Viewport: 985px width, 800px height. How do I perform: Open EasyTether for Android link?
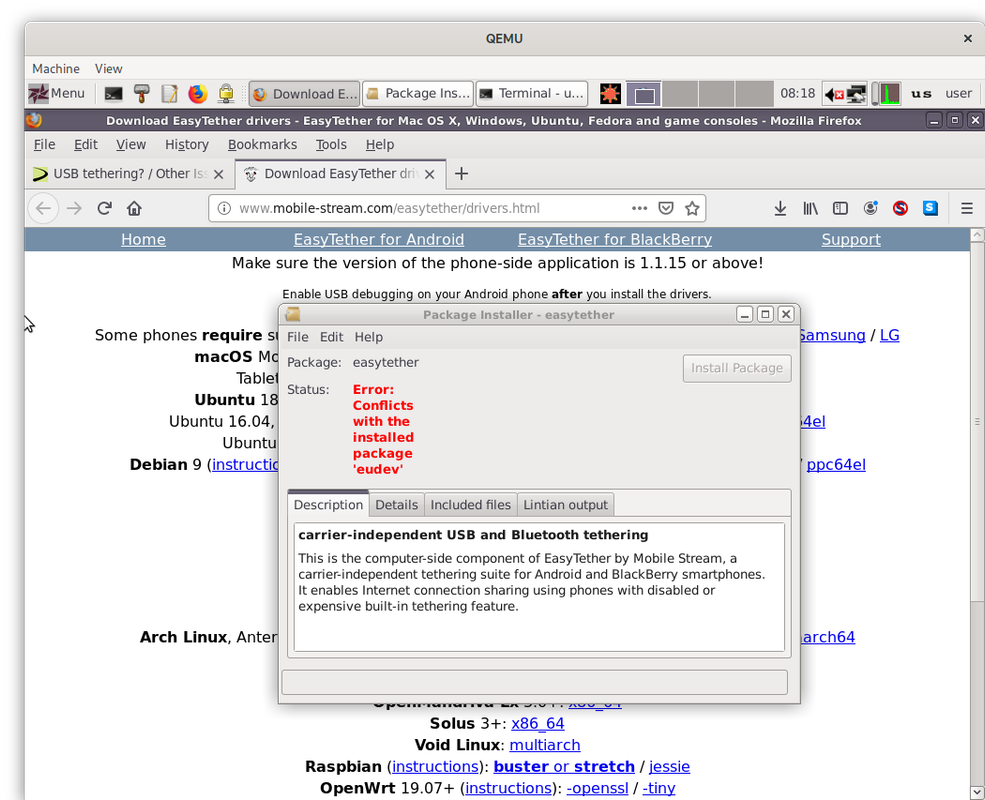[x=379, y=240]
